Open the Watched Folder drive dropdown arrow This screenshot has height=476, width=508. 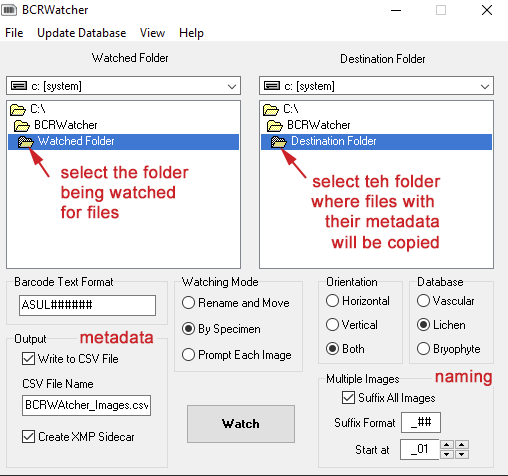click(232, 86)
